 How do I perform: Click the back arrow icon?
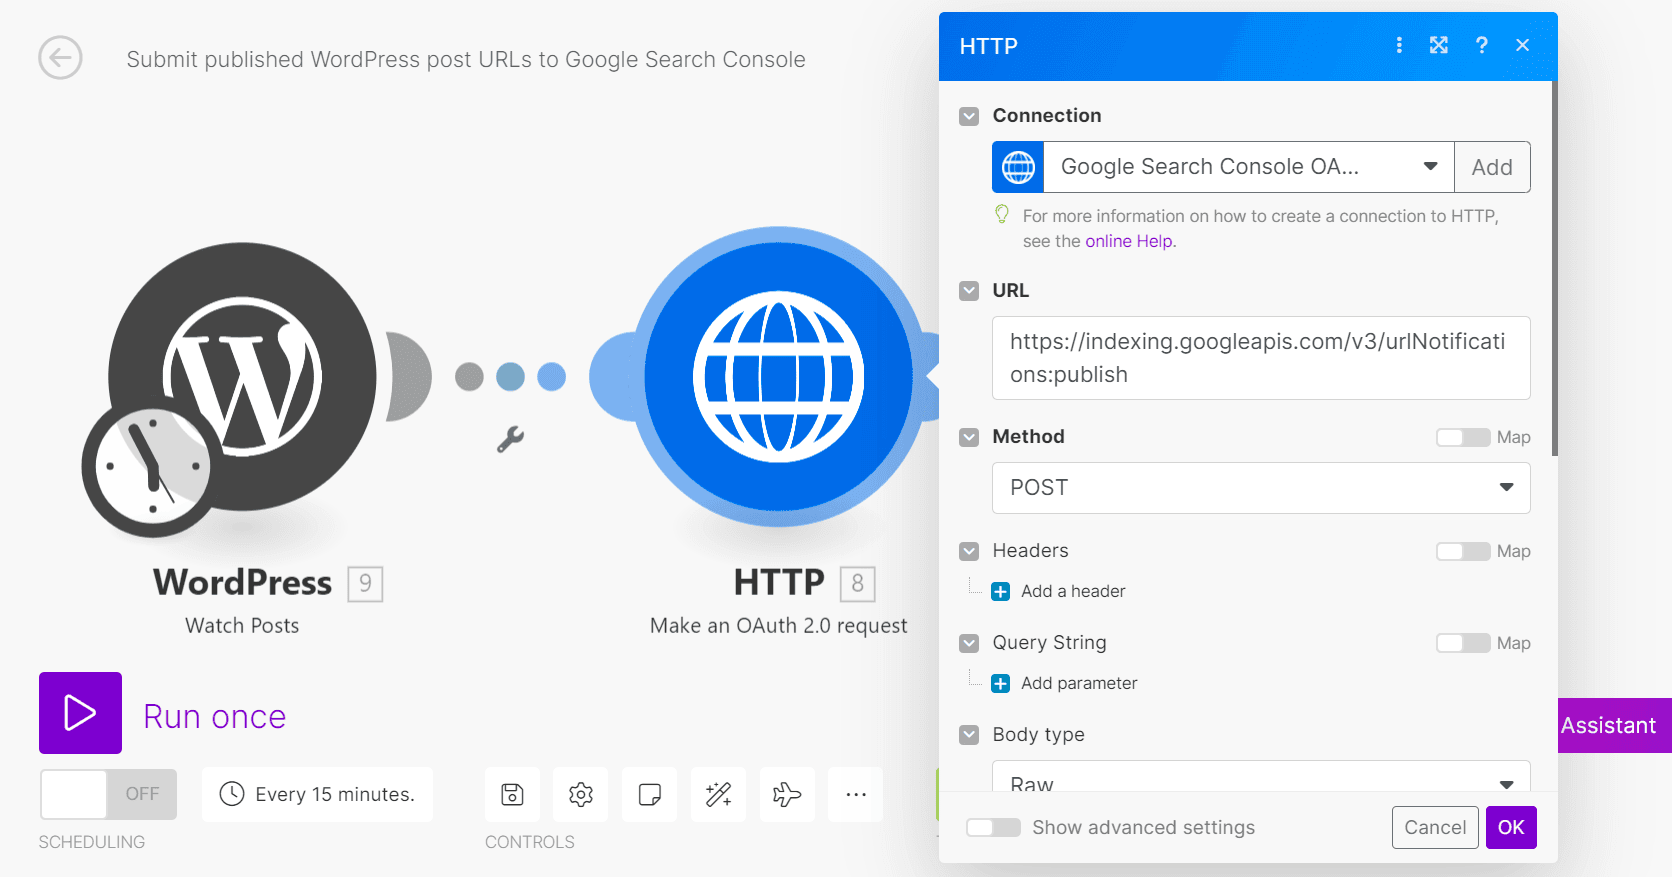(60, 58)
